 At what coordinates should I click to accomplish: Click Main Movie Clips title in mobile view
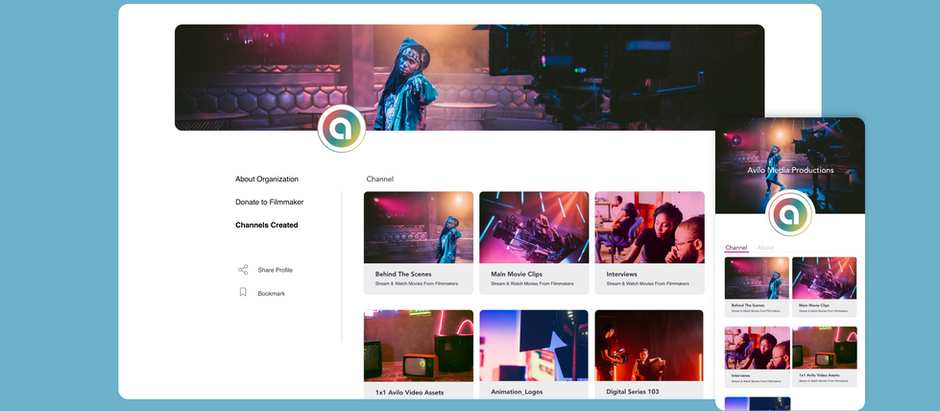(814, 306)
